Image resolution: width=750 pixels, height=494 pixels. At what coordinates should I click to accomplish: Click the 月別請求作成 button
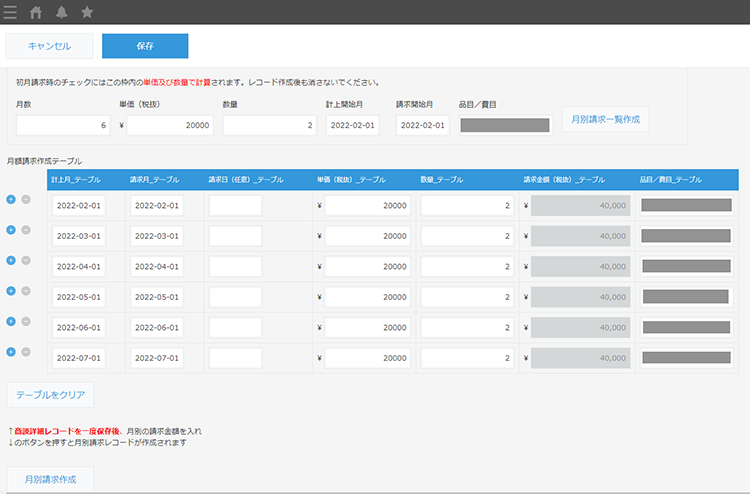click(x=50, y=479)
